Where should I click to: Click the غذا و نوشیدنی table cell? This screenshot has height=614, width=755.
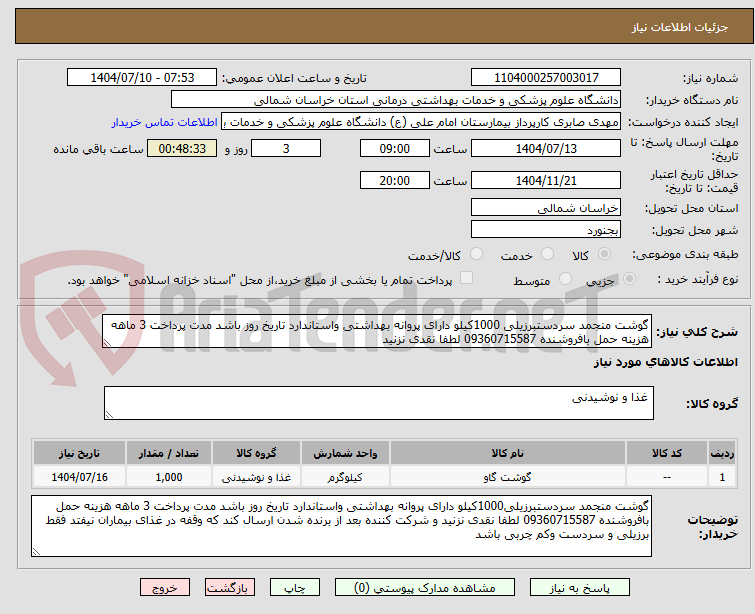pos(256,477)
